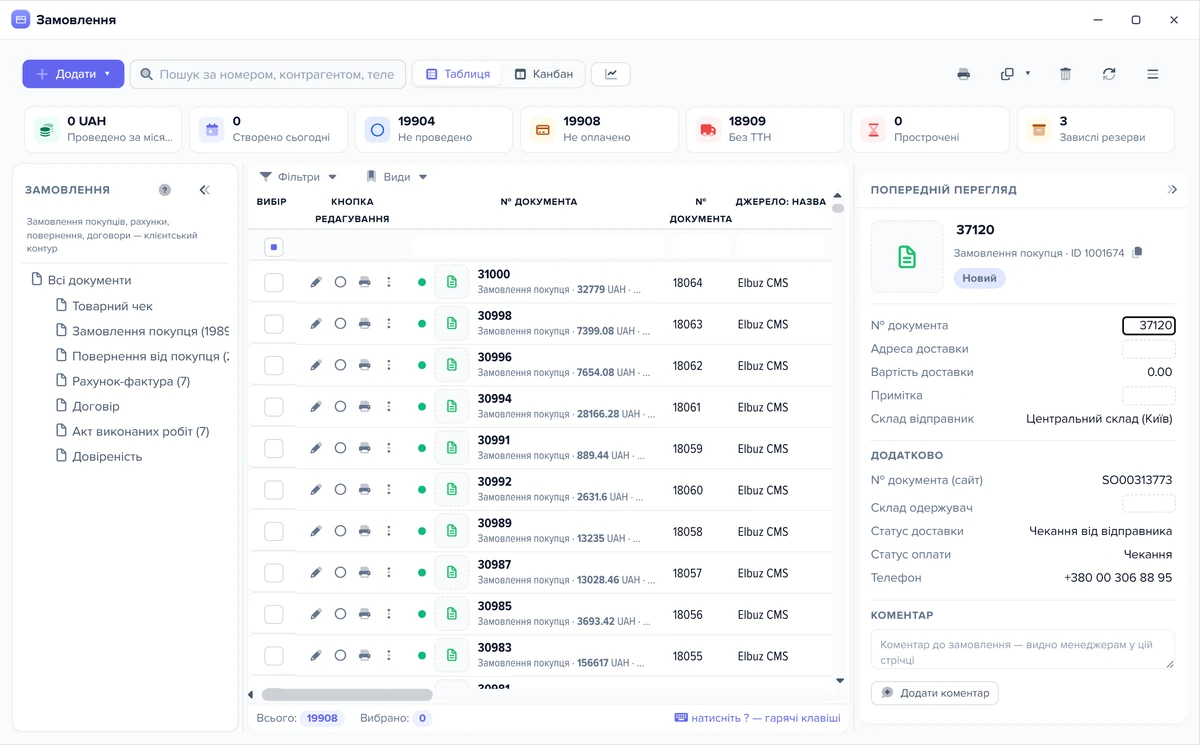This screenshot has height=745, width=1200.
Task: Switch to the Таблиця view tab
Action: (x=458, y=74)
